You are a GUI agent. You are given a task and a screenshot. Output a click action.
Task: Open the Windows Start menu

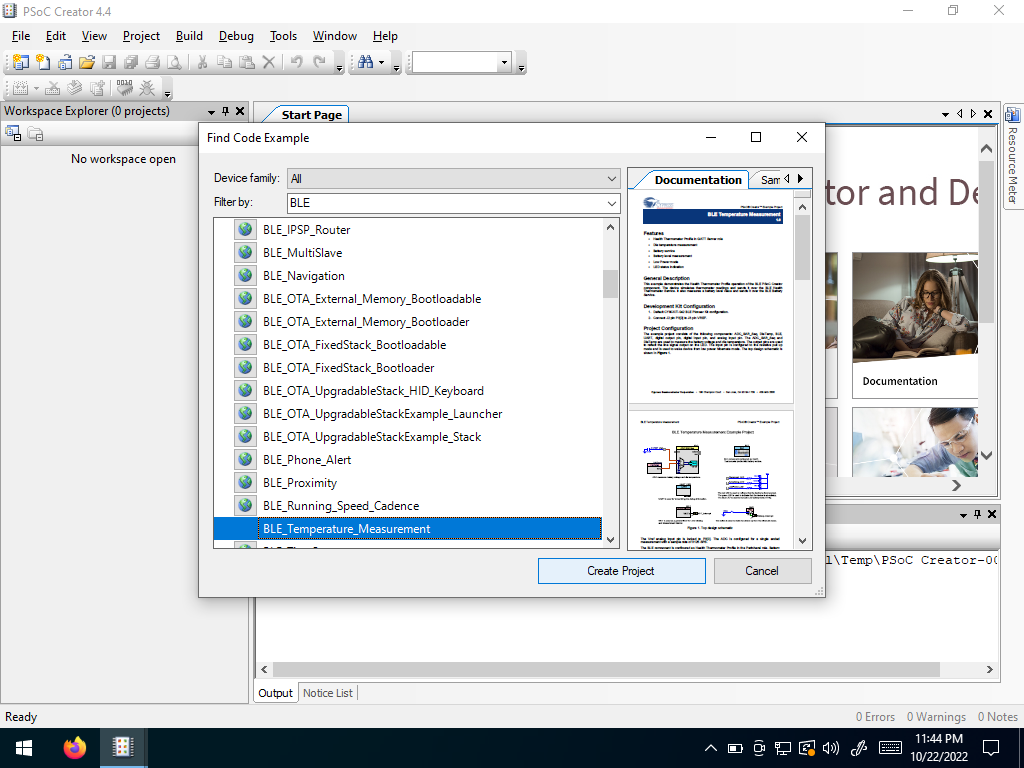[24, 747]
